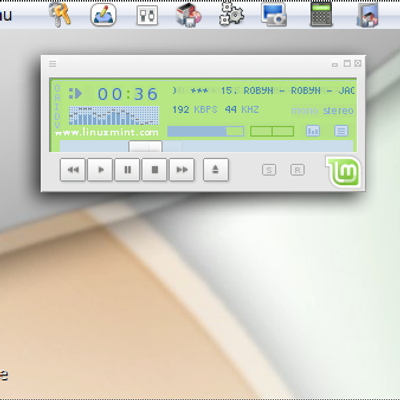Screen dimensions: 400x400
Task: Click the balance slider
Action: click(272, 131)
